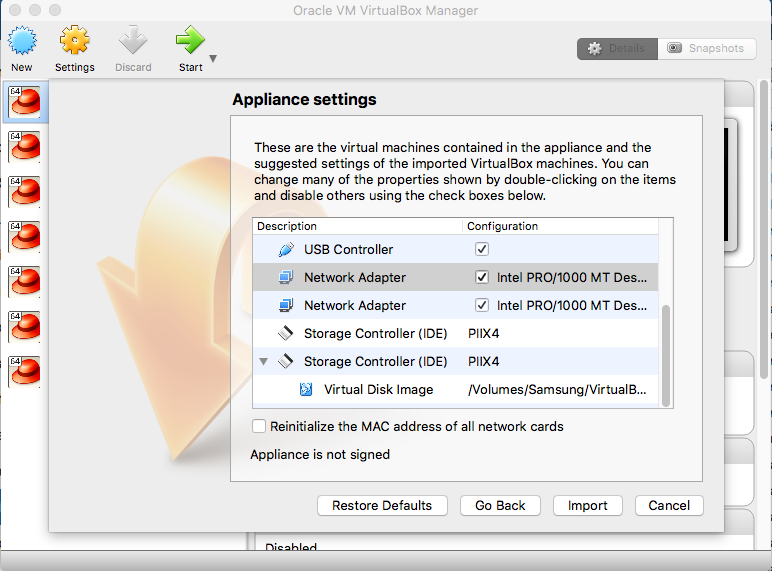The height and width of the screenshot is (571, 772).
Task: Select the Virtual Disk Image path field
Action: point(557,389)
